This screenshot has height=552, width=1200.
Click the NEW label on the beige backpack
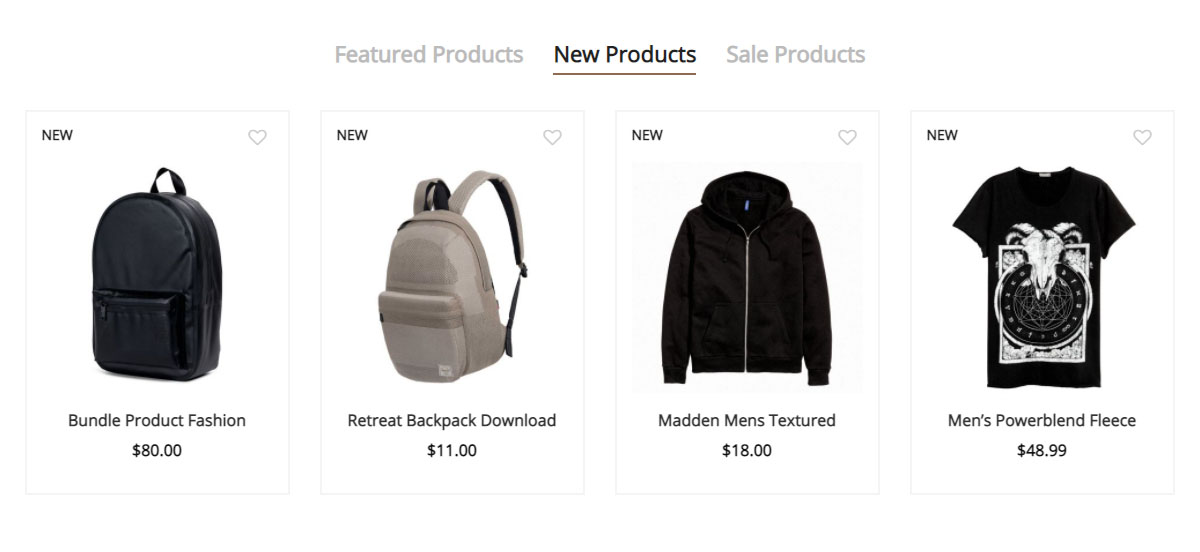(352, 135)
